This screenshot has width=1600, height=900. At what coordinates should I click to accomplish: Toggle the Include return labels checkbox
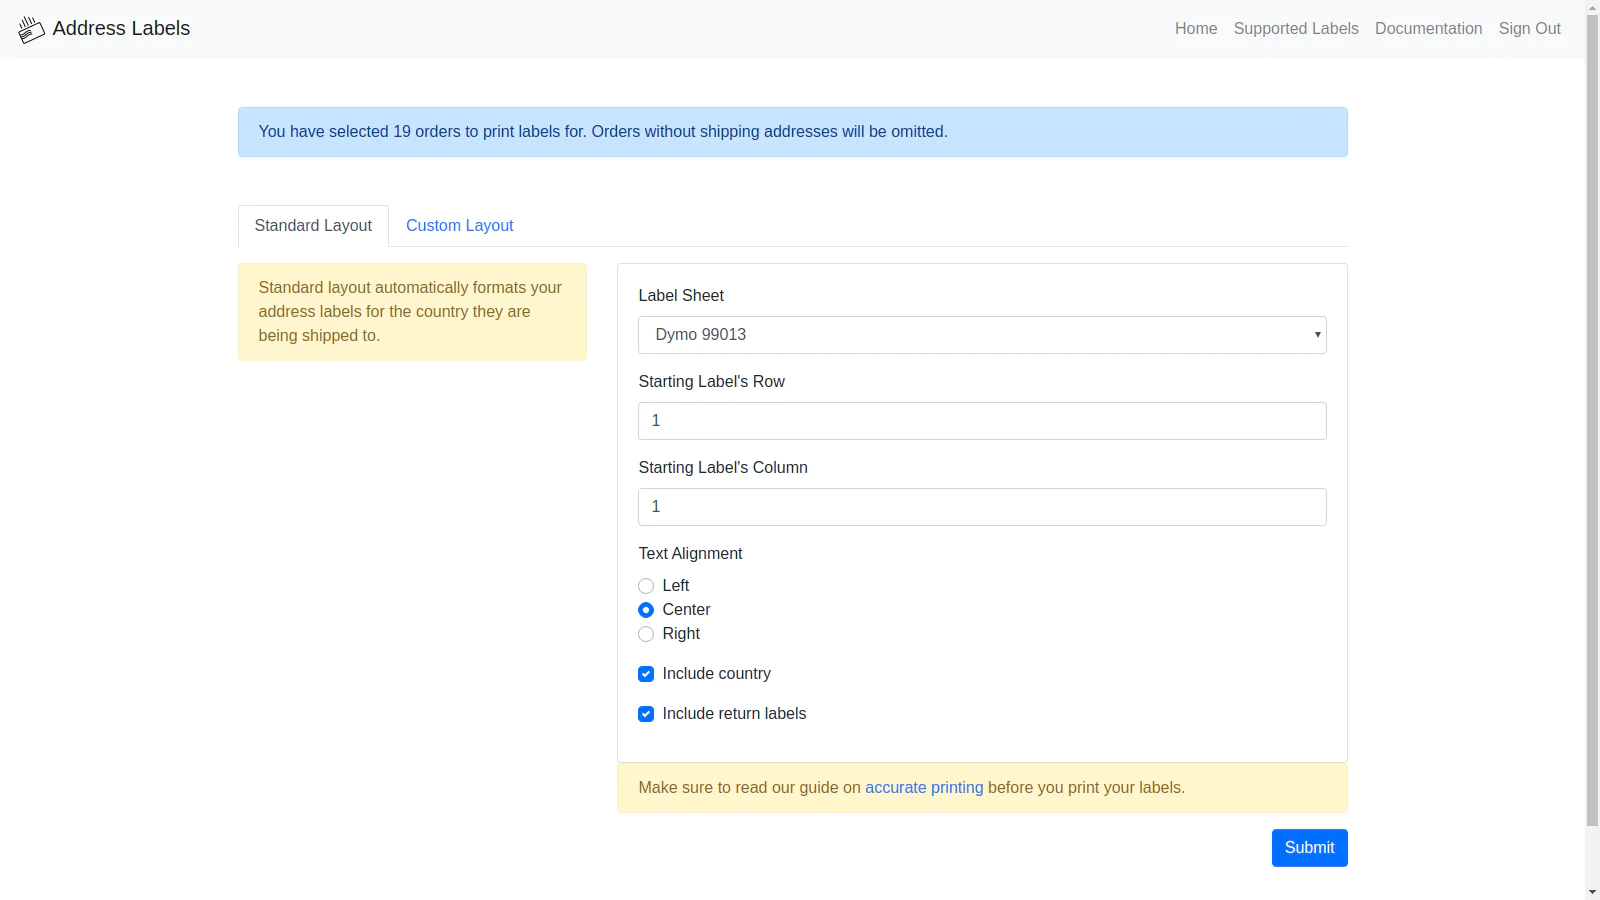click(x=646, y=714)
